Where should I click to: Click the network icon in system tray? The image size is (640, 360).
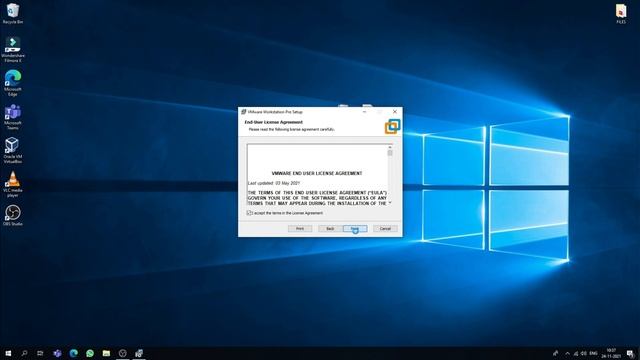[x=576, y=353]
